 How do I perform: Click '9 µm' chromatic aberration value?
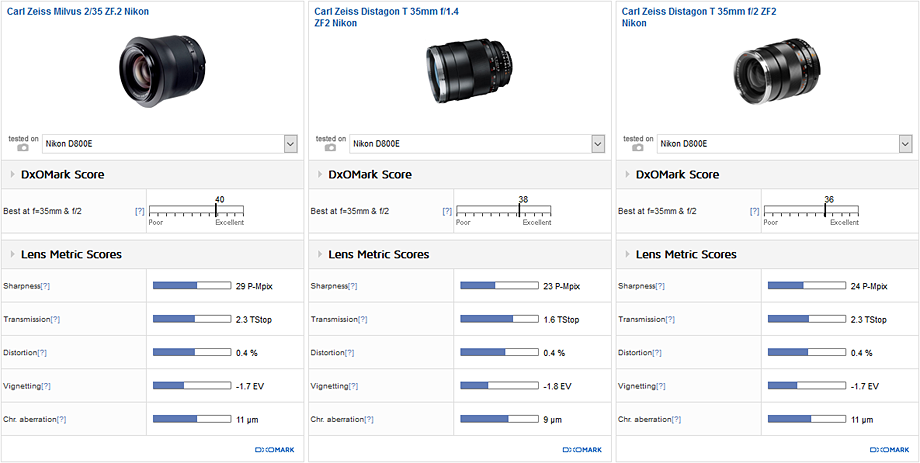pos(554,420)
